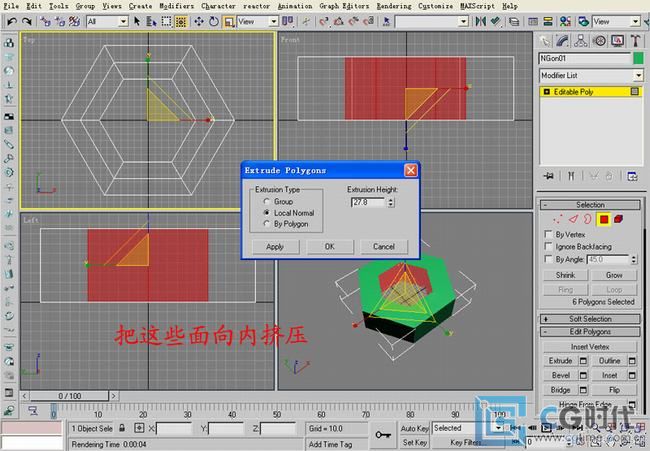Select Group extrusion type
Screen dimensions: 650x451
tap(267, 201)
